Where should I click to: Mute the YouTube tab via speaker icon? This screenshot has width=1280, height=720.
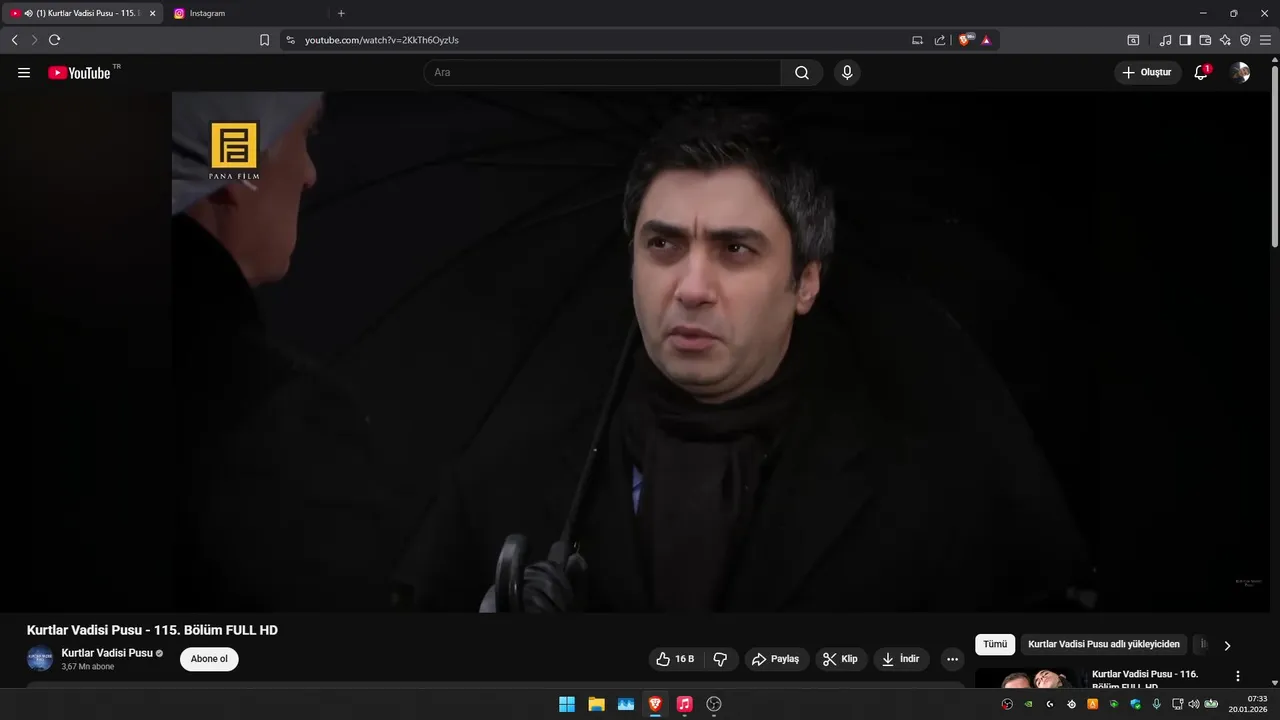point(28,13)
